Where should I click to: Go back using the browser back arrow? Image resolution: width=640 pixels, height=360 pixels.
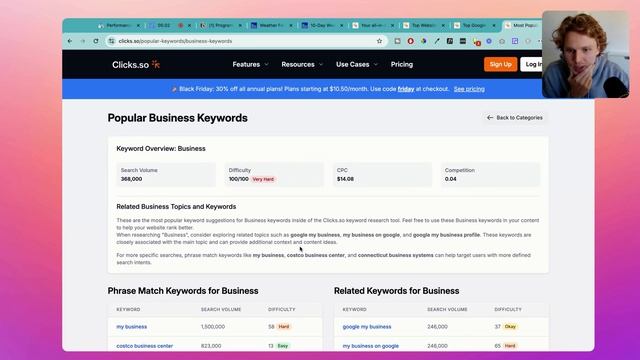(70, 41)
